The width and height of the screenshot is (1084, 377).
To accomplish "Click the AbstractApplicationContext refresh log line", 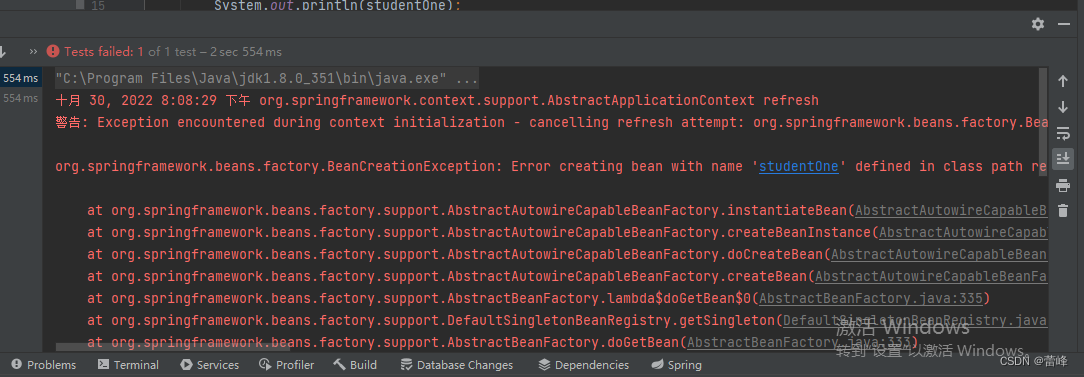I will (x=436, y=100).
